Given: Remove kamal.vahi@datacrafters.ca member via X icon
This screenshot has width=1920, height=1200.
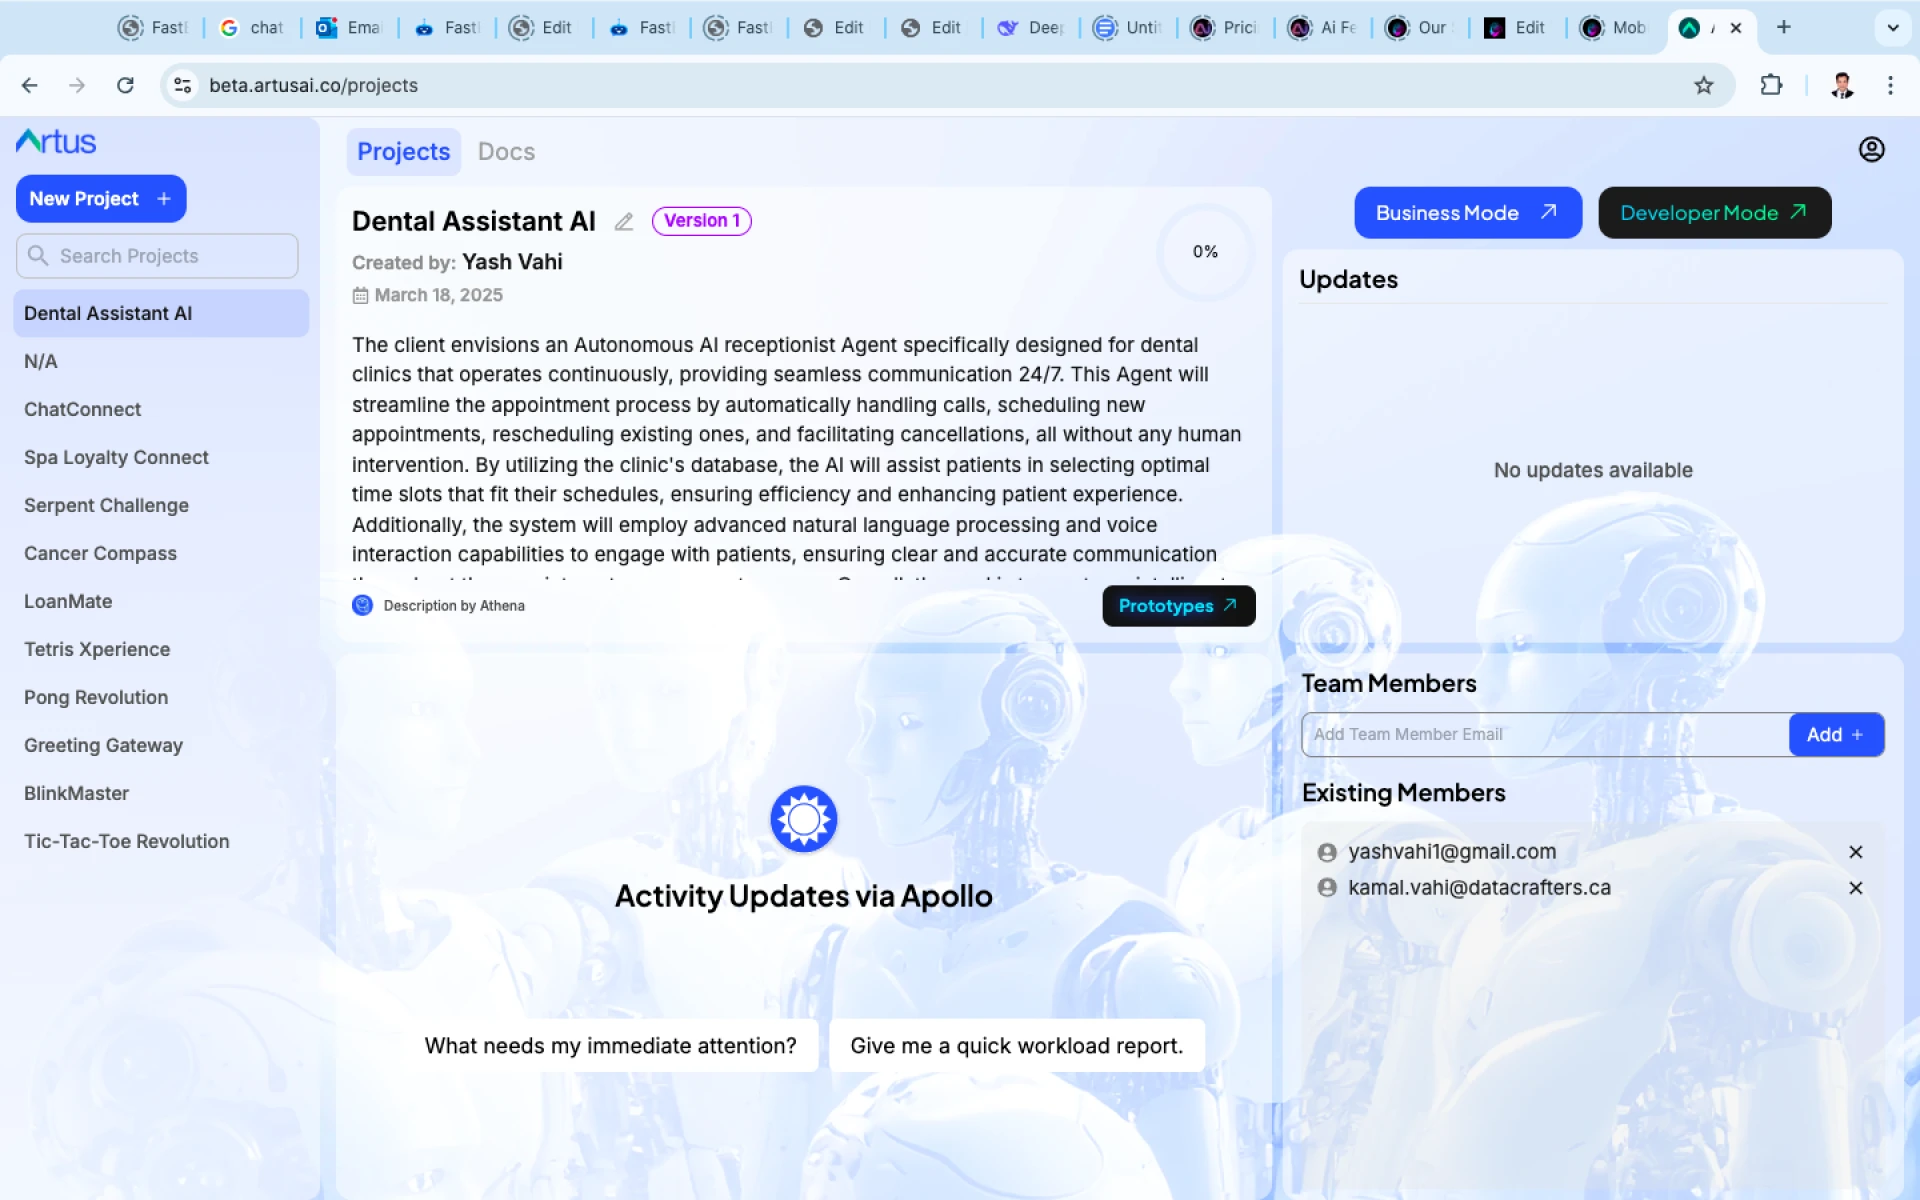Looking at the screenshot, I should click(x=1855, y=888).
